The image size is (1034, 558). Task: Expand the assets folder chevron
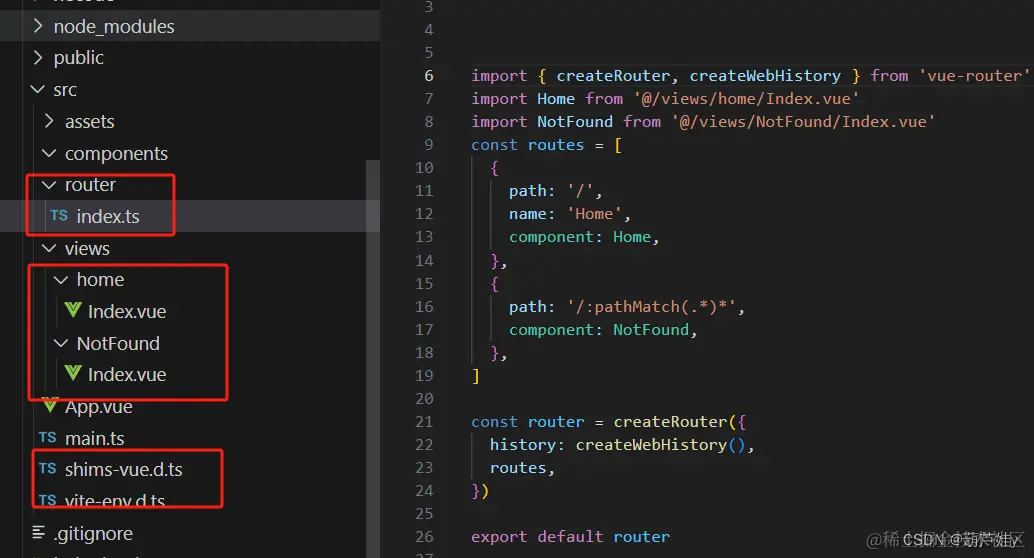point(49,121)
